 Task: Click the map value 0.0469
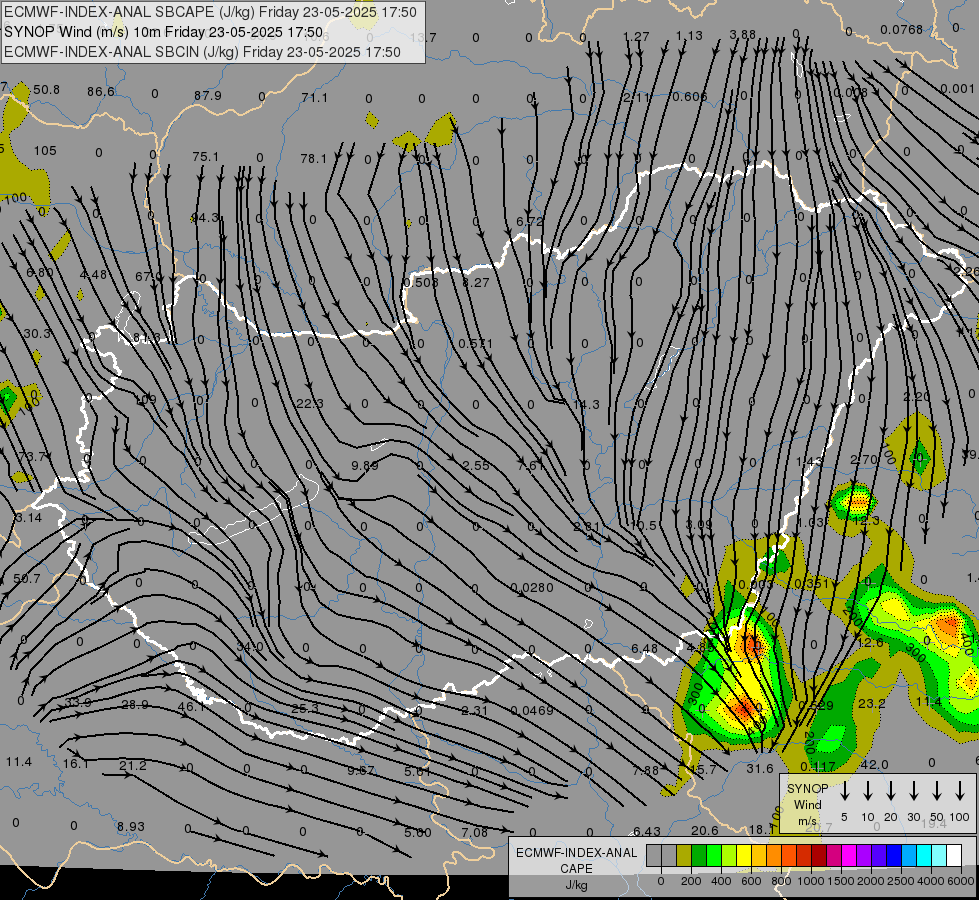532,710
